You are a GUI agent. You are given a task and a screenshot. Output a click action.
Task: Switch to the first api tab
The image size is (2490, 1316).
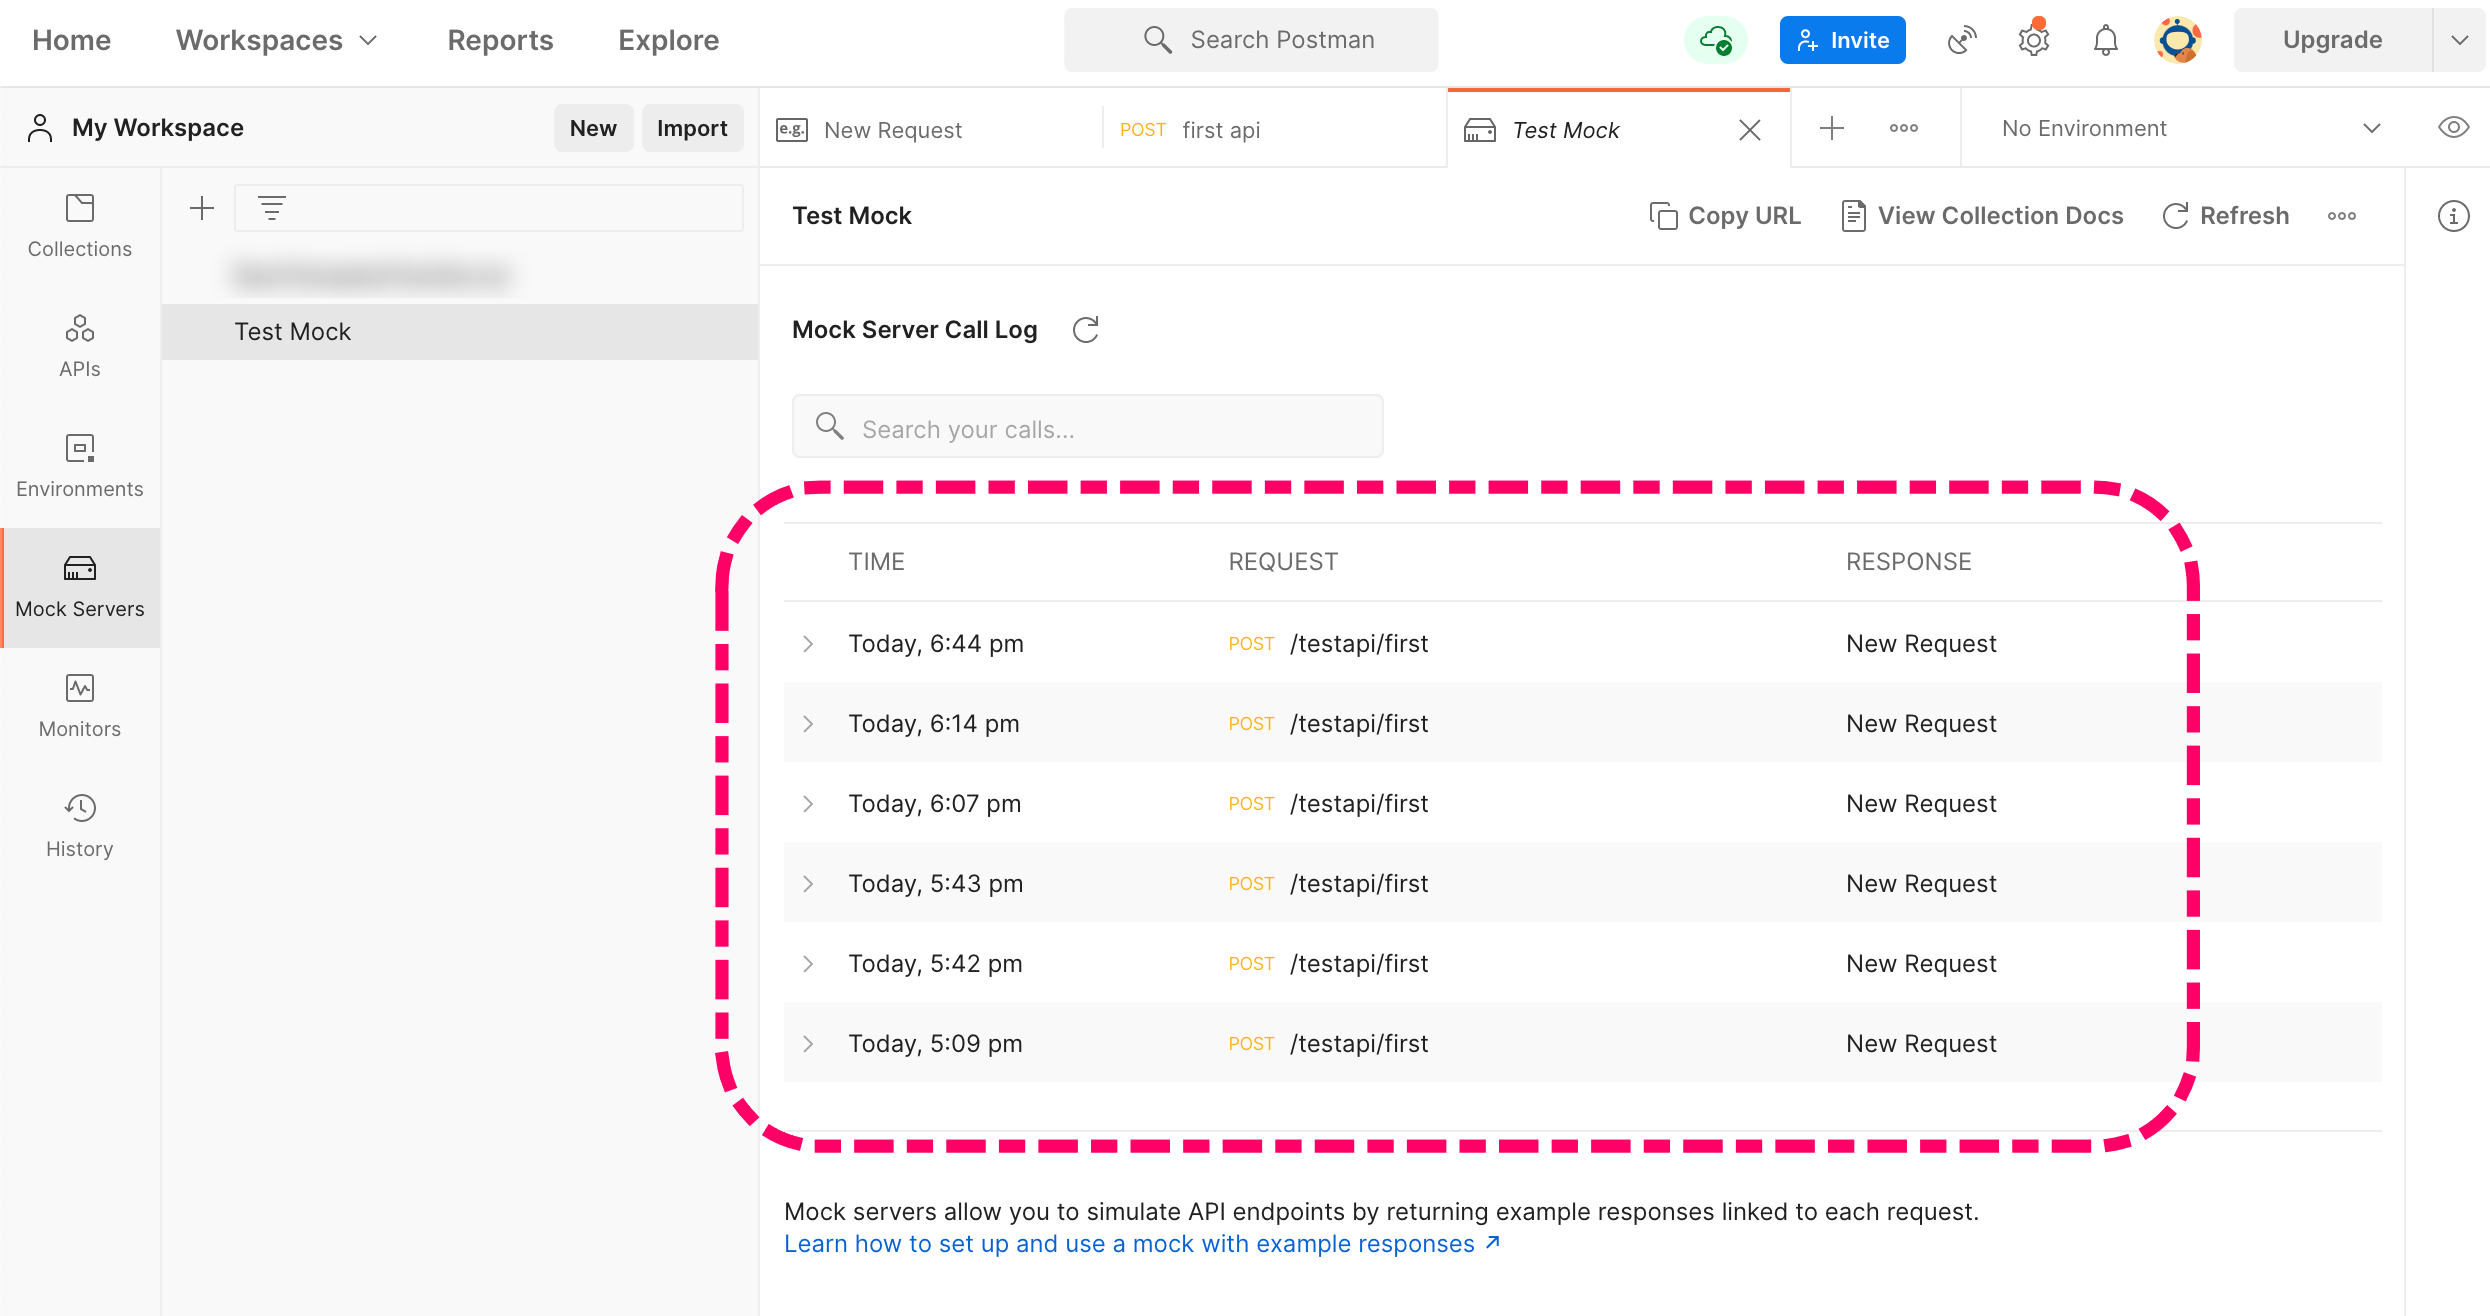pyautogui.click(x=1220, y=130)
